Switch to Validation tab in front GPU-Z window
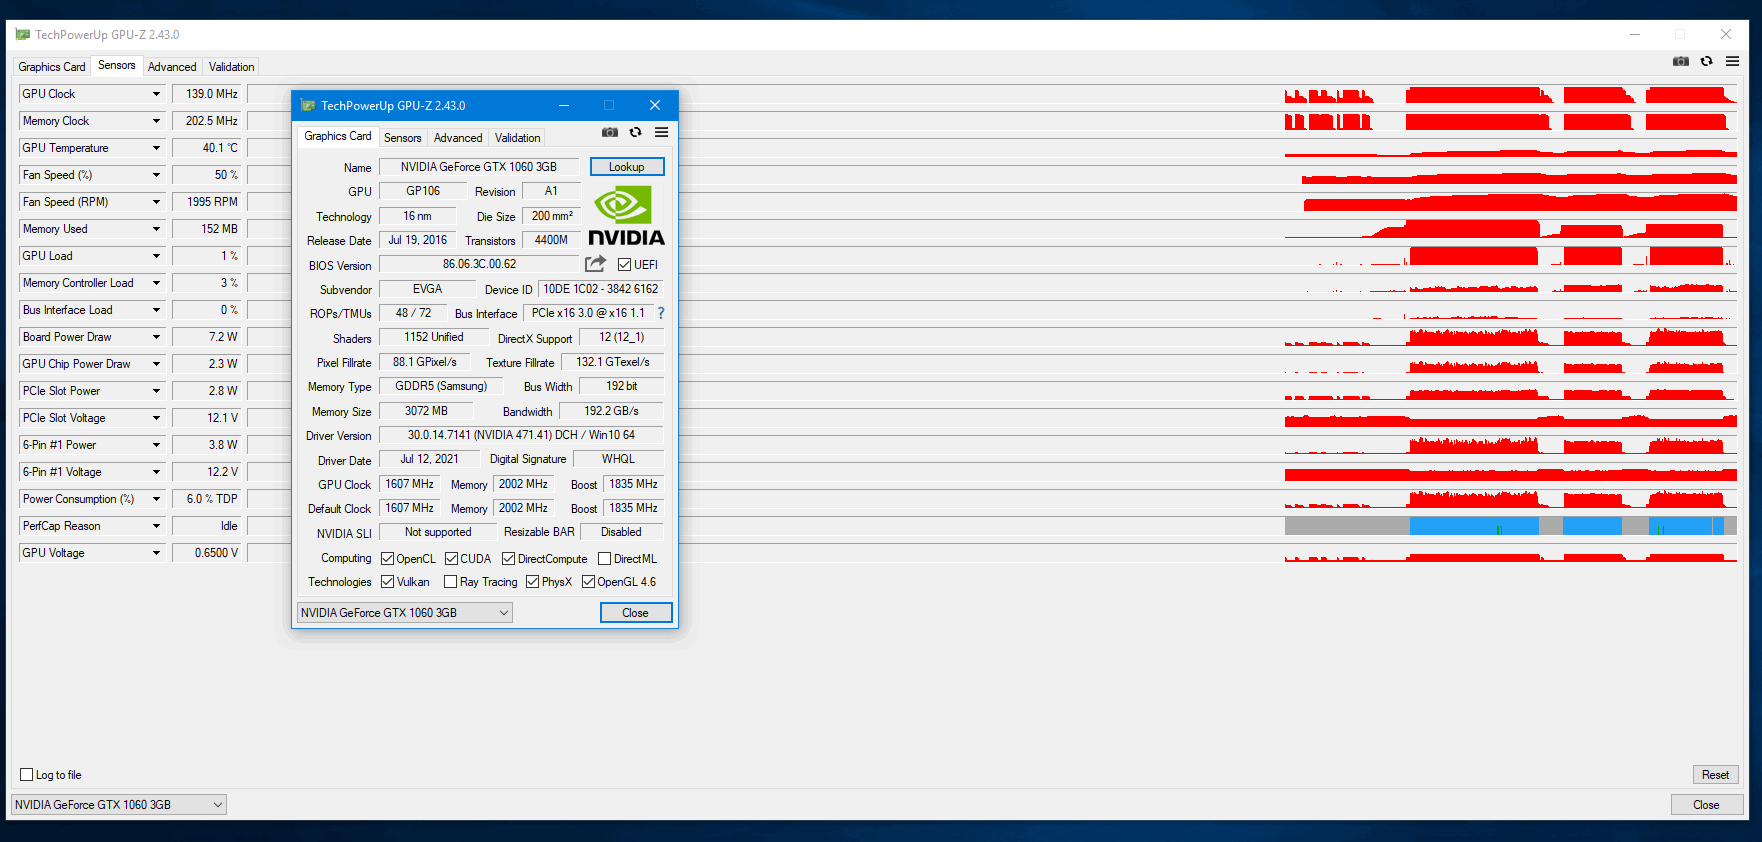Viewport: 1762px width, 842px height. point(518,138)
